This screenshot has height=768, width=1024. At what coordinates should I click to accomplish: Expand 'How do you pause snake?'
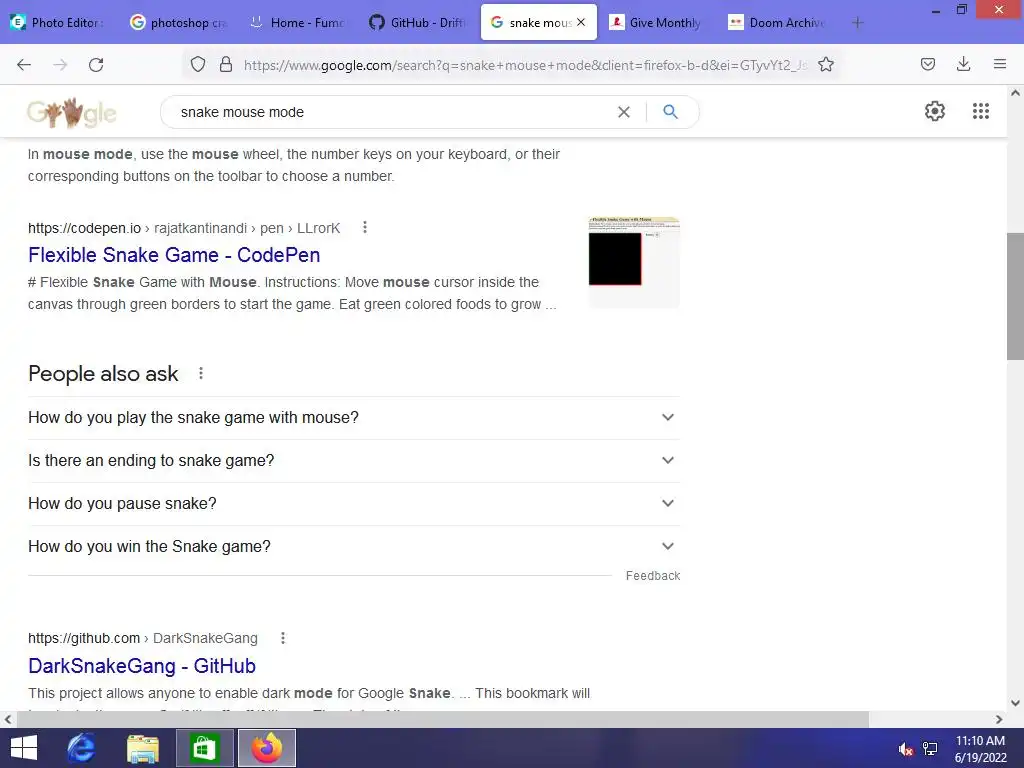(x=354, y=504)
